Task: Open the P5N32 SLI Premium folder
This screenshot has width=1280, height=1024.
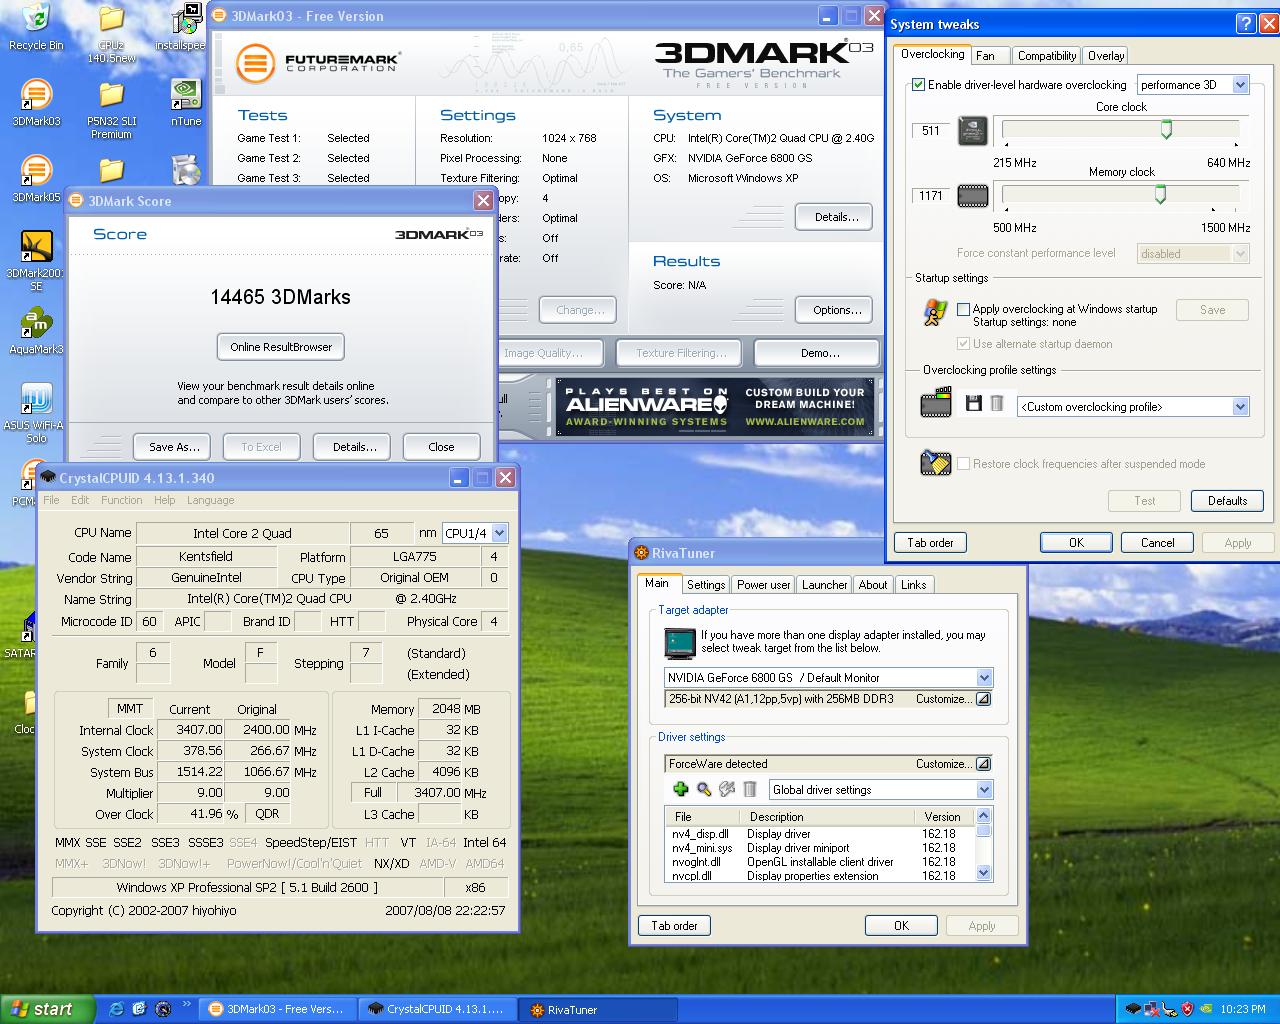Action: 111,110
